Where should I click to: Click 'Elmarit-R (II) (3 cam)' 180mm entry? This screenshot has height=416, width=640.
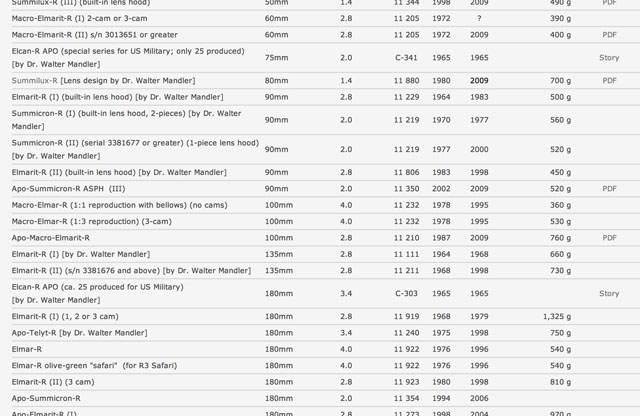pyautogui.click(x=53, y=382)
